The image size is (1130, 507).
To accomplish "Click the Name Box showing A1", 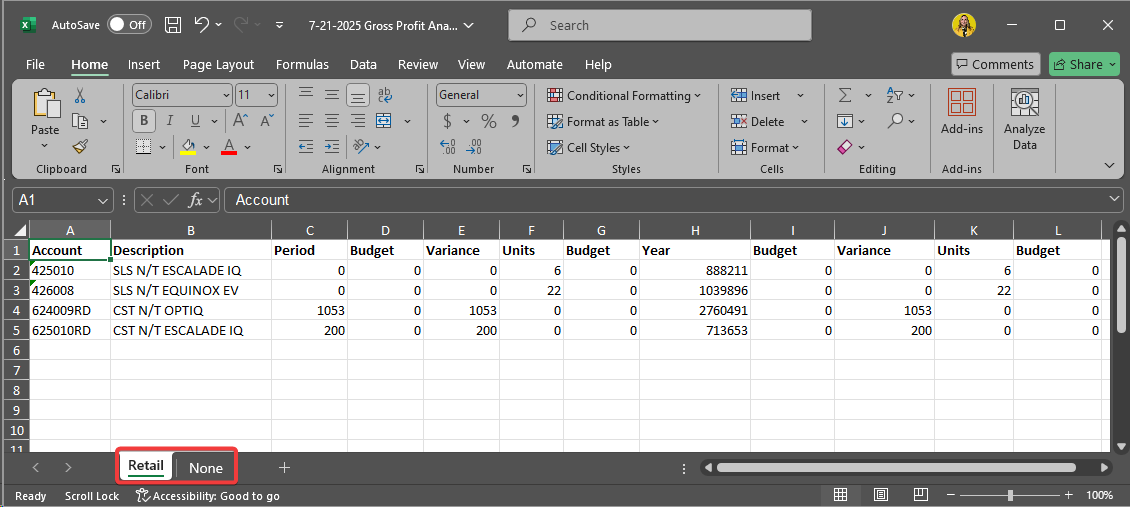I will click(x=62, y=200).
